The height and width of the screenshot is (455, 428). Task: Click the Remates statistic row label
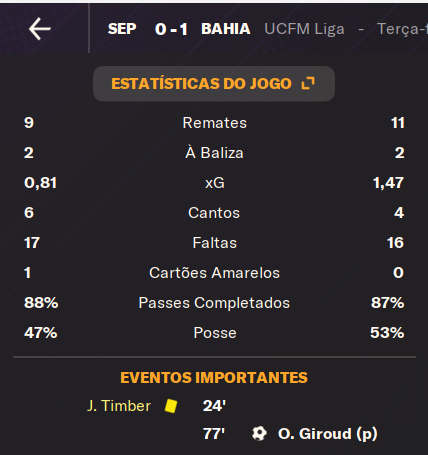click(x=214, y=123)
